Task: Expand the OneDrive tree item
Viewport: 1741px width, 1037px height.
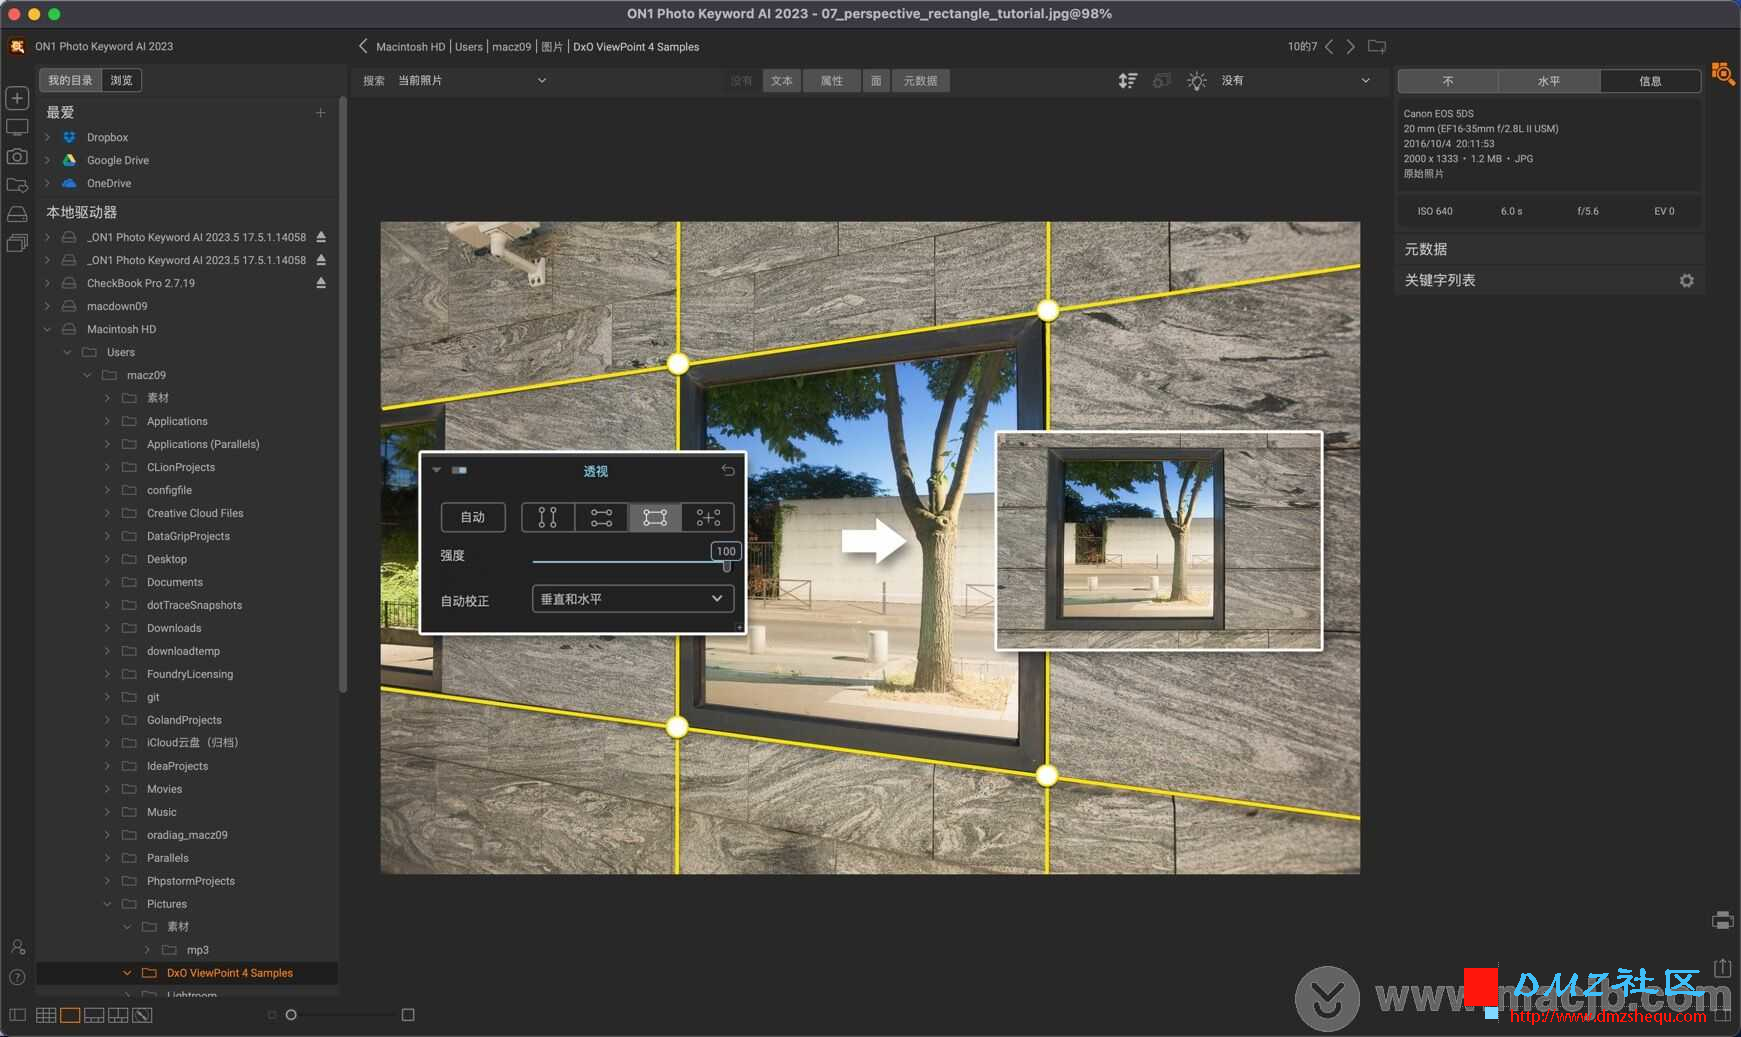Action: click(x=47, y=183)
